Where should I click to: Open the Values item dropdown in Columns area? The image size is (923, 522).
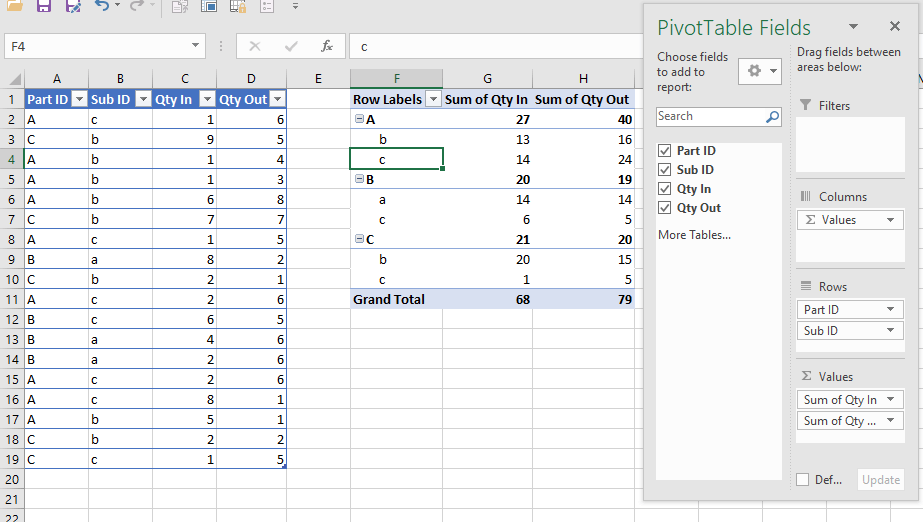tap(891, 220)
